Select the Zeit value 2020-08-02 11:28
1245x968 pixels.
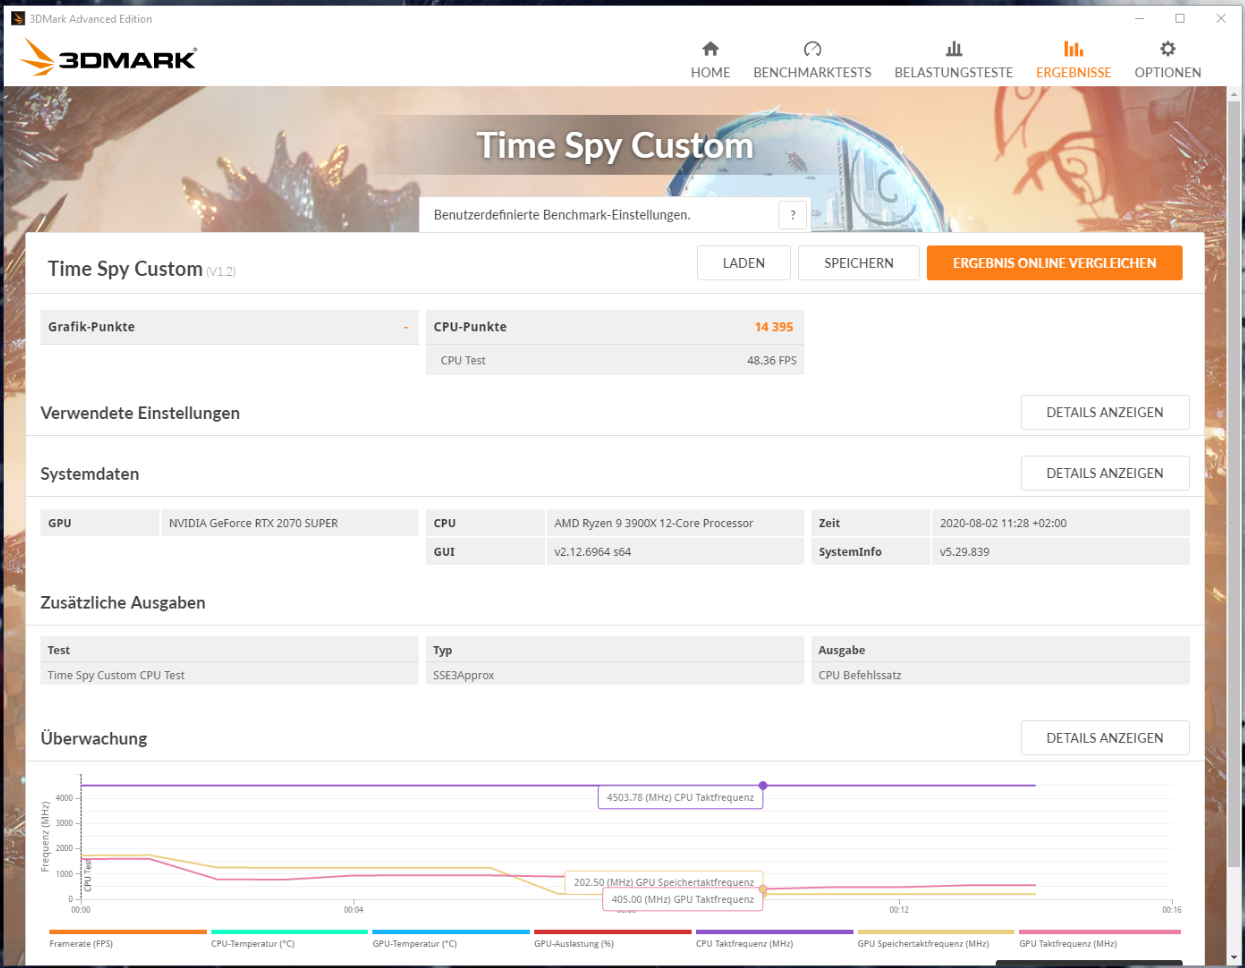click(1003, 523)
